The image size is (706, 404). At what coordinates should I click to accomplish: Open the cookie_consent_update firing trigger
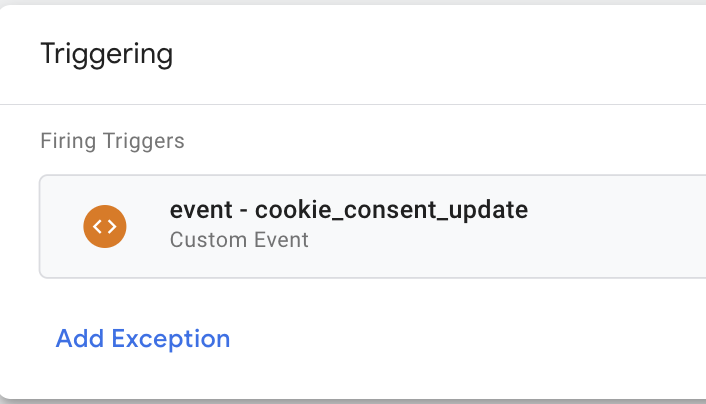click(x=372, y=227)
